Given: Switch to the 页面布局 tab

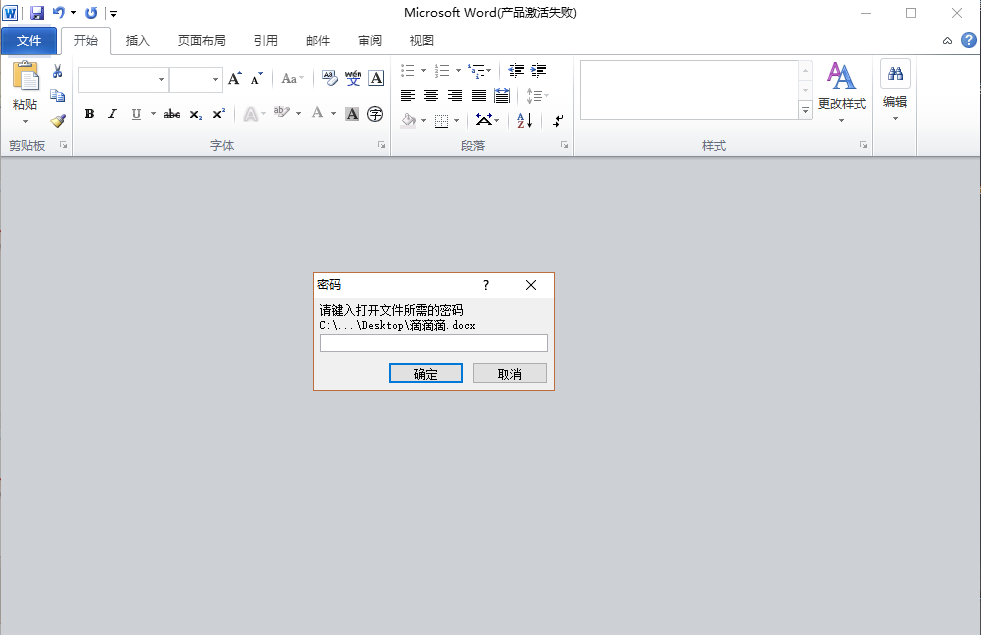Looking at the screenshot, I should coord(201,41).
